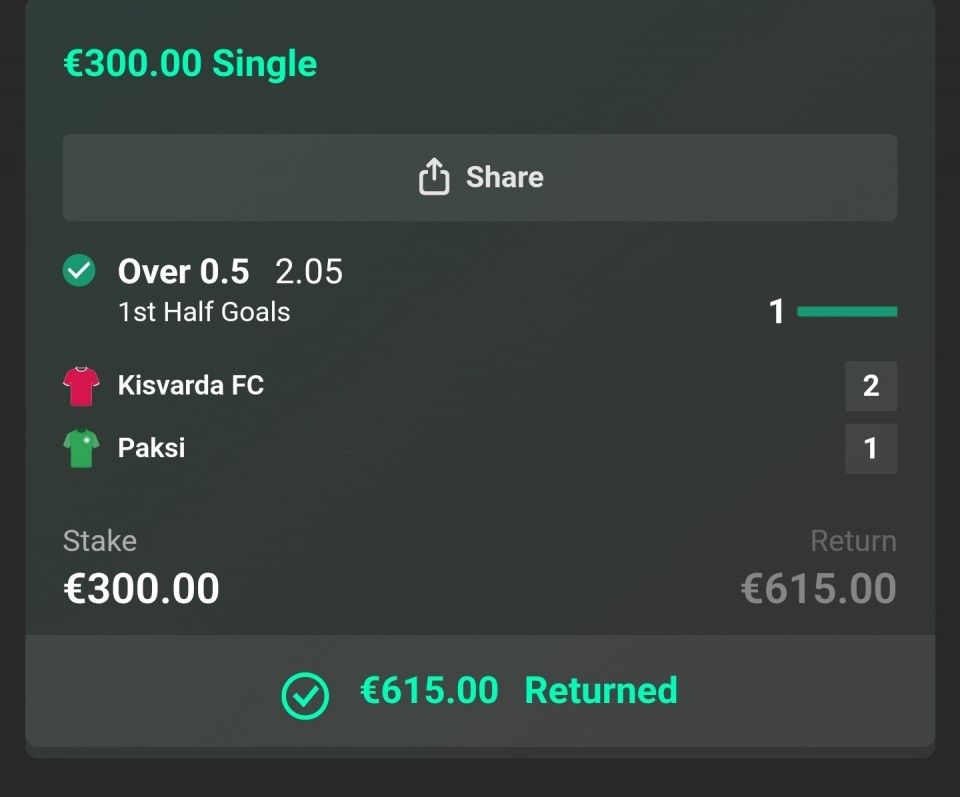Click the Kisvarda FC red jersey icon
This screenshot has height=797, width=960.
pyautogui.click(x=81, y=386)
